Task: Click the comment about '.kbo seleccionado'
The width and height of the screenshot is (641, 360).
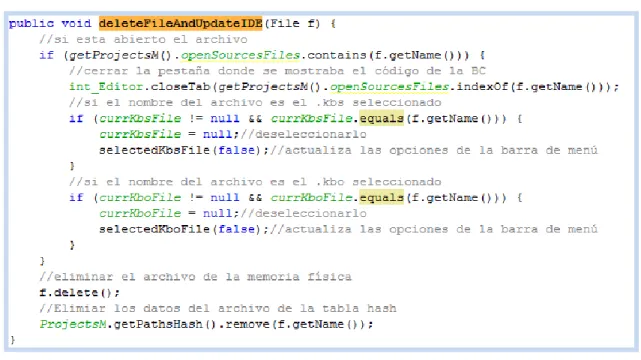Action: coord(256,181)
